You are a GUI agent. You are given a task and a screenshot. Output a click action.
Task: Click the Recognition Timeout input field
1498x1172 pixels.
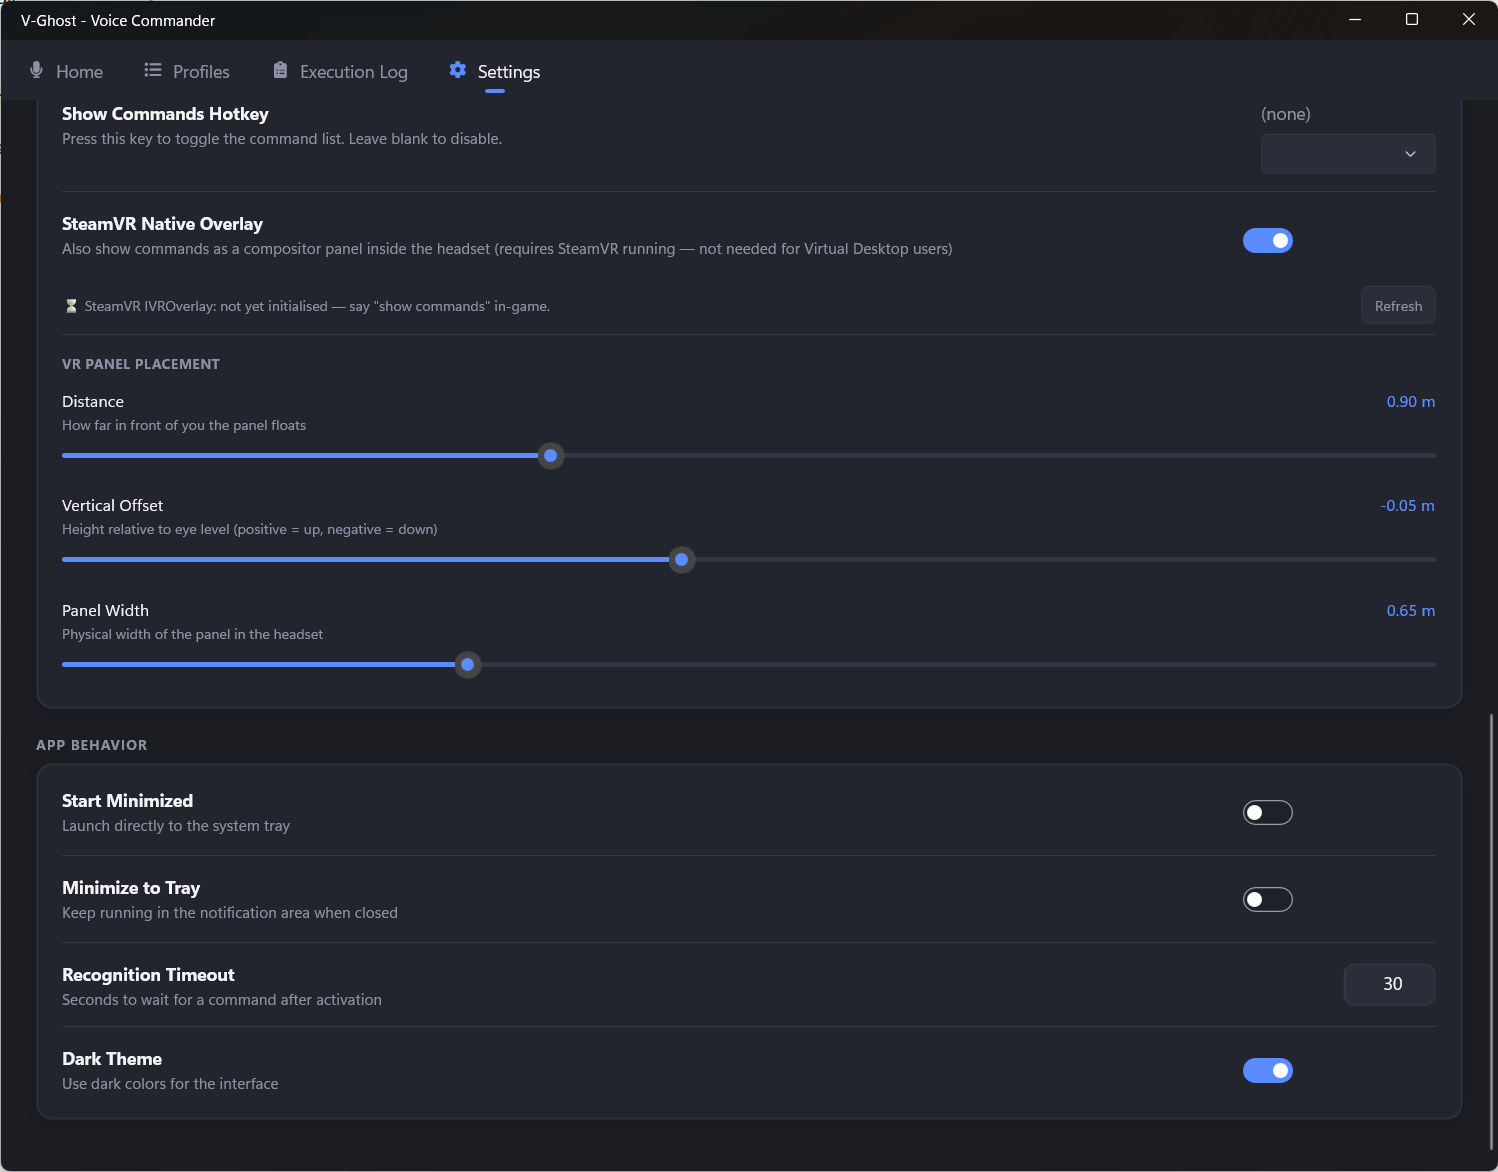click(1389, 984)
